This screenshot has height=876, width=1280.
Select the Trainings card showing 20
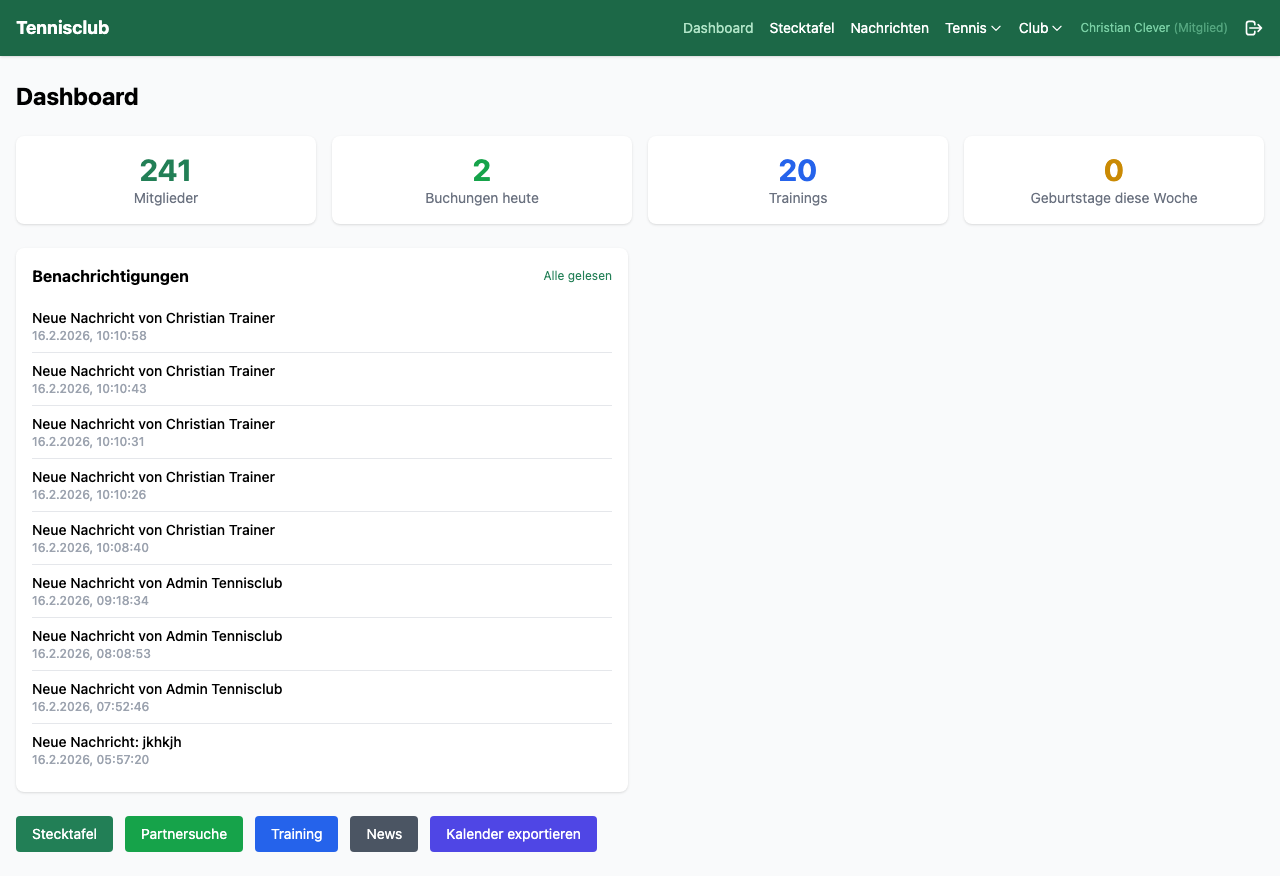[x=797, y=180]
